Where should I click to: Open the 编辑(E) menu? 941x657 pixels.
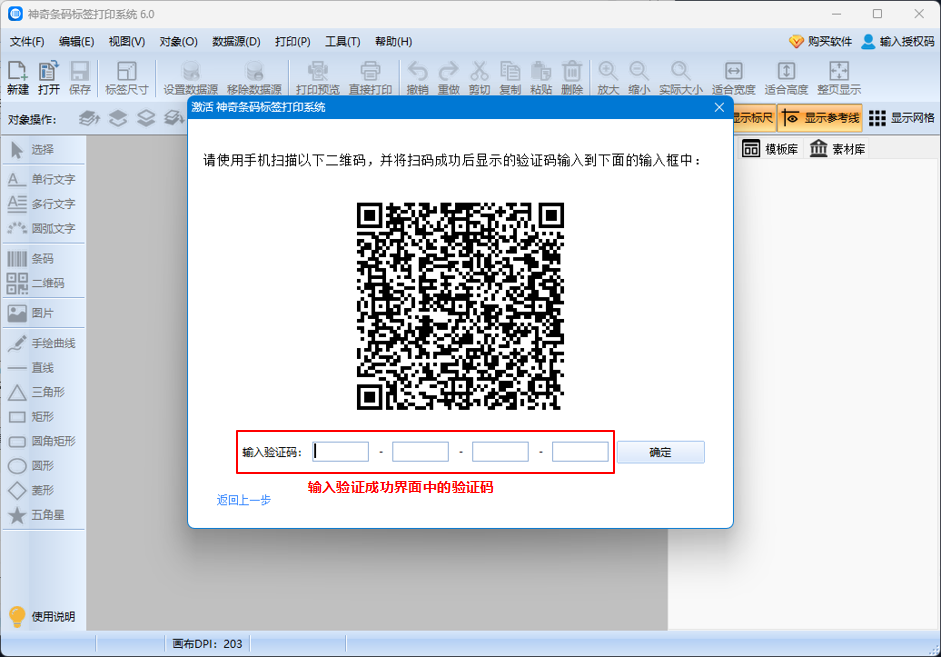[x=76, y=41]
